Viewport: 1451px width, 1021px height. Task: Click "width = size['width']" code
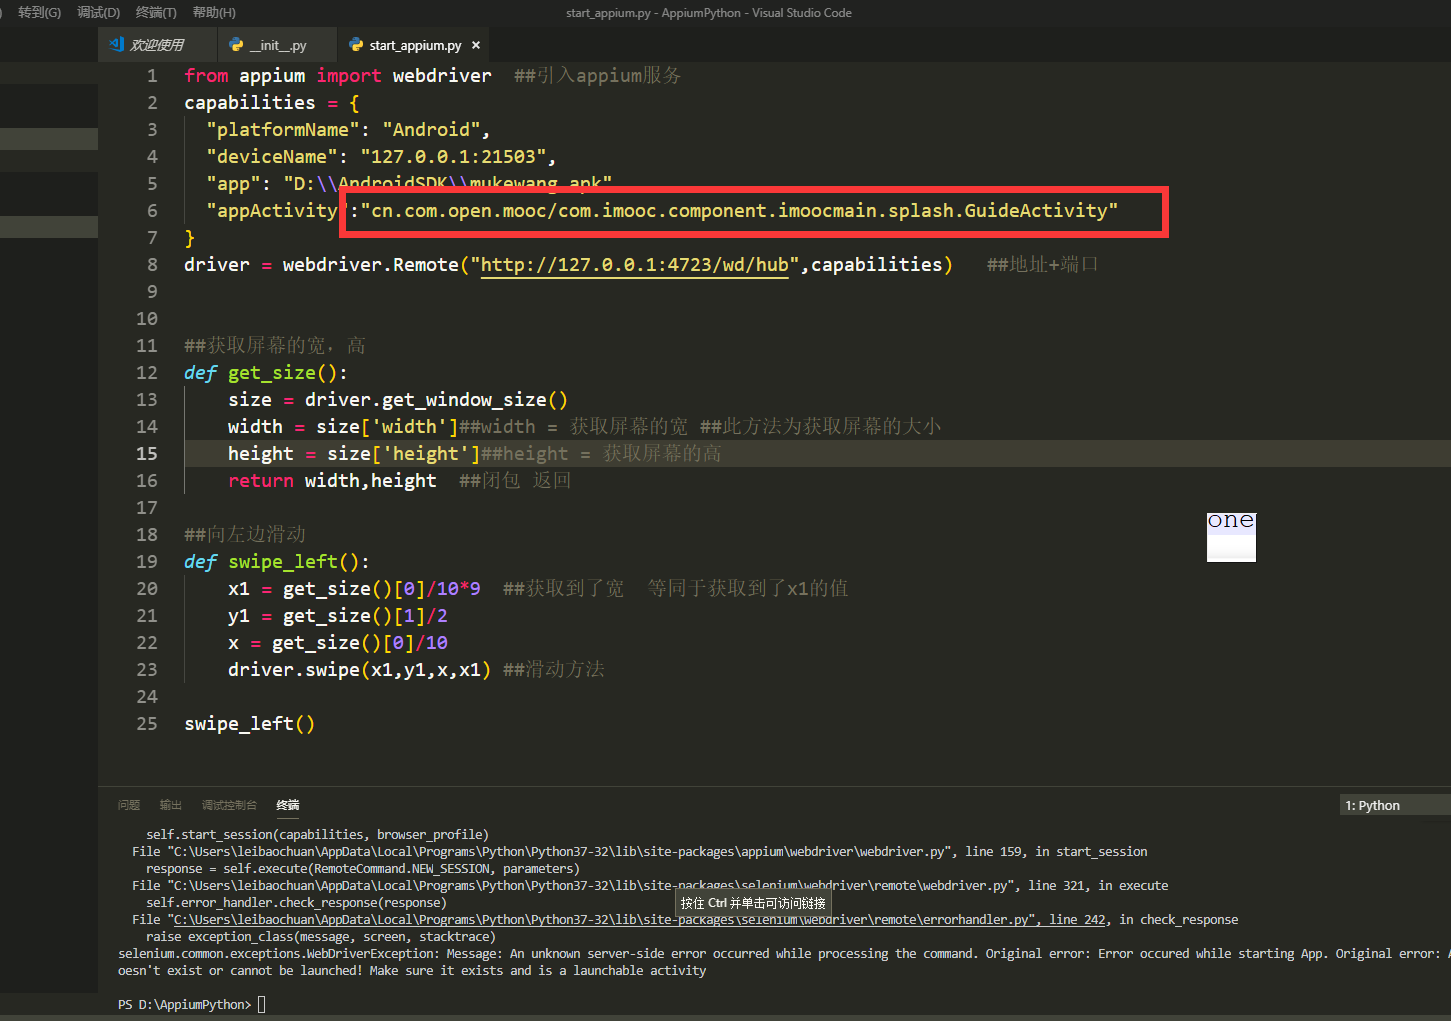pyautogui.click(x=343, y=427)
